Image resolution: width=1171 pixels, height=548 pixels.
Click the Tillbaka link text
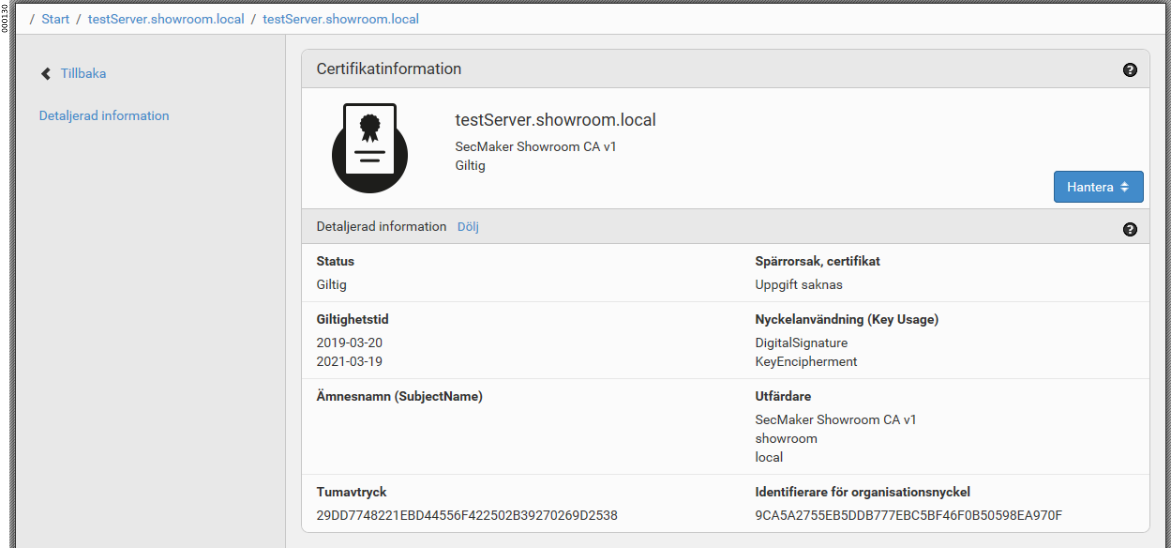pyautogui.click(x=83, y=74)
